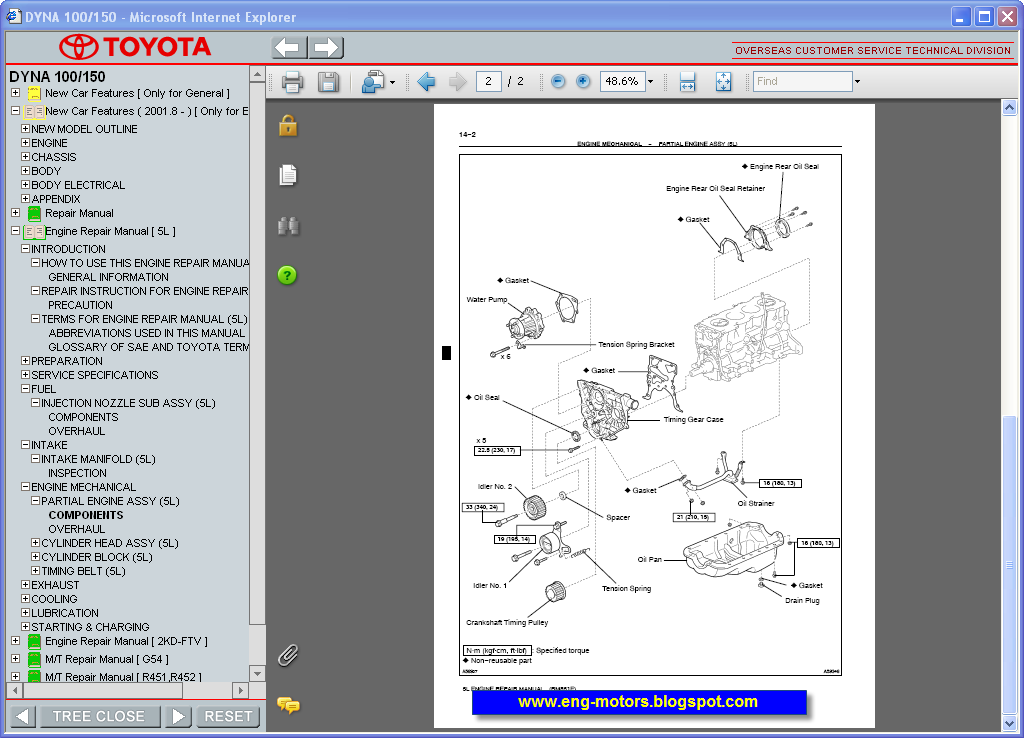Viewport: 1024px width, 738px height.
Task: Open security lock panel icon
Action: coord(288,125)
